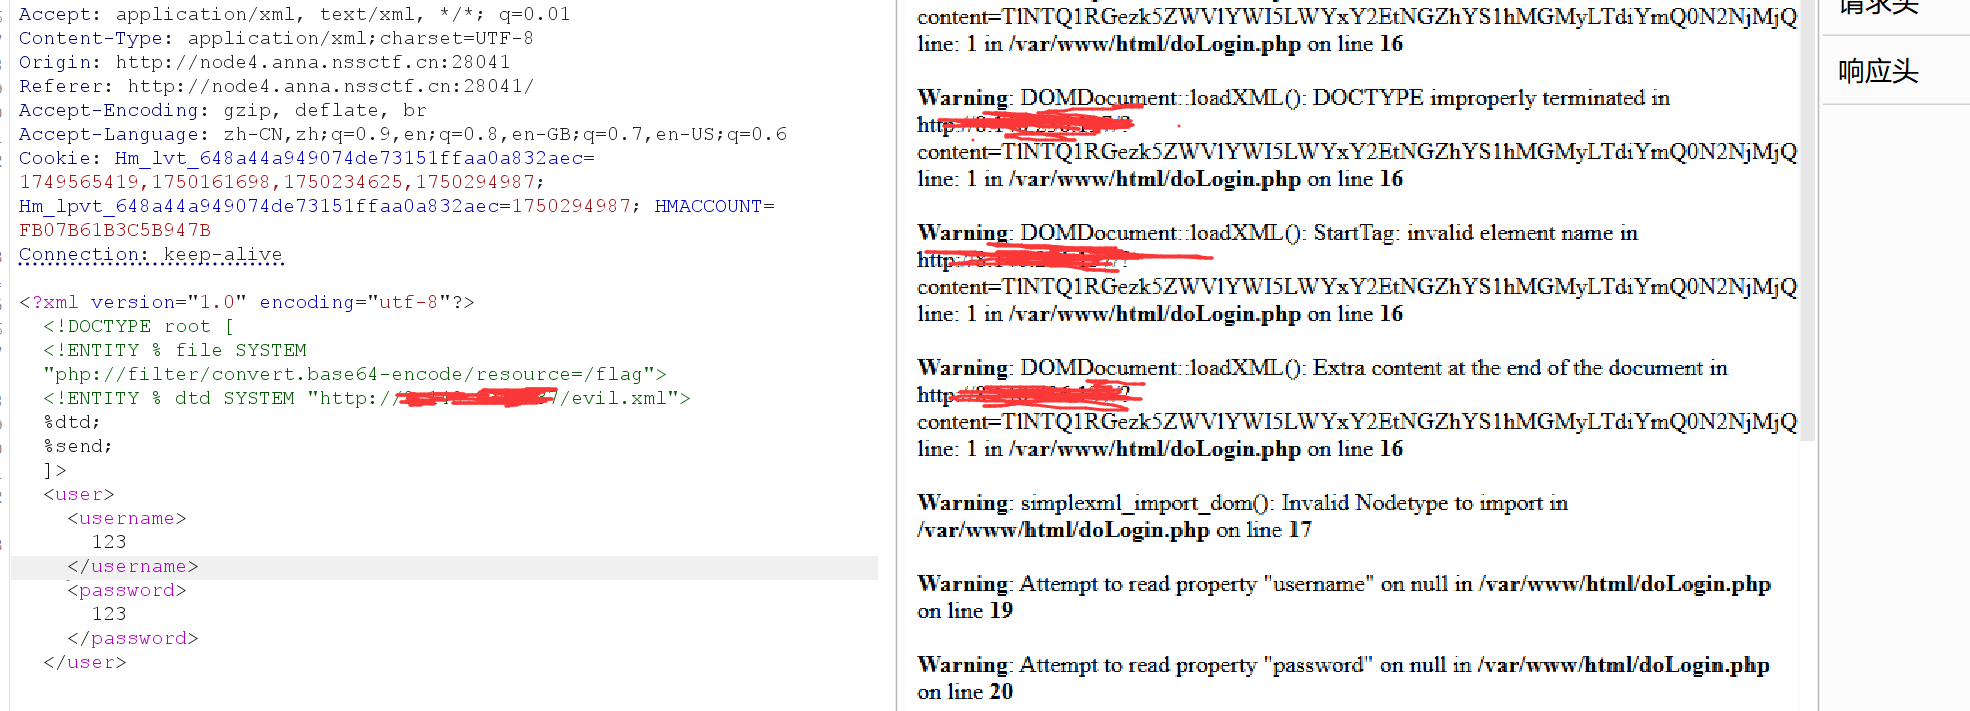Screen dimensions: 1970x711
Task: Click the Hm_lpvt cookie value line
Action: tap(330, 206)
